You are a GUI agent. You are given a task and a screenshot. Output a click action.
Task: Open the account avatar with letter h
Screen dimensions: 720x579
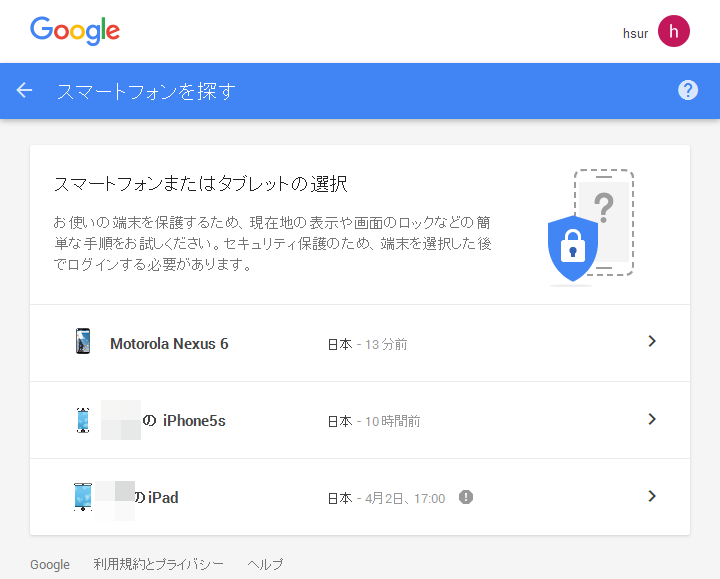[x=674, y=31]
